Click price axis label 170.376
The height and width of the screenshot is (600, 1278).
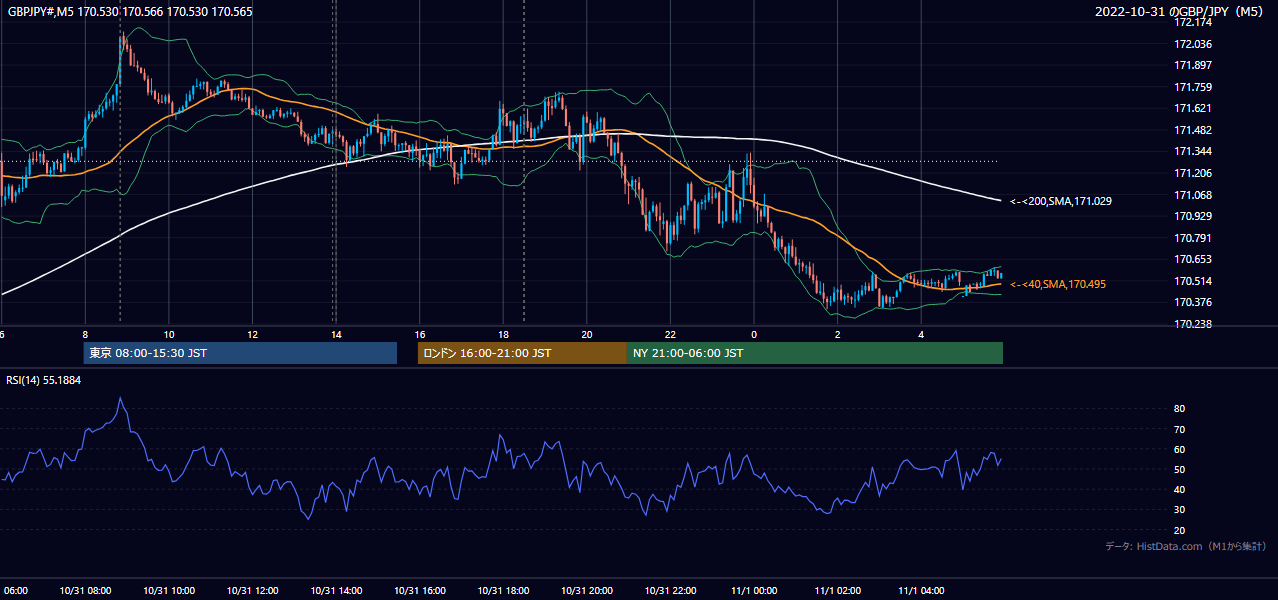[1194, 302]
